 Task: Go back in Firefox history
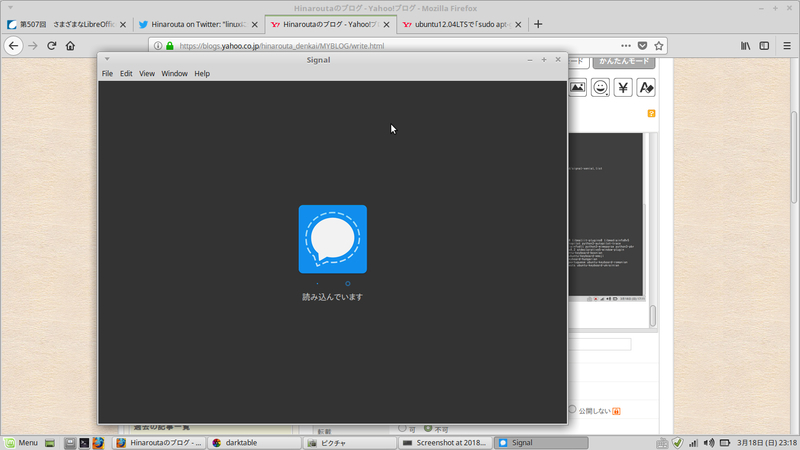click(x=14, y=46)
